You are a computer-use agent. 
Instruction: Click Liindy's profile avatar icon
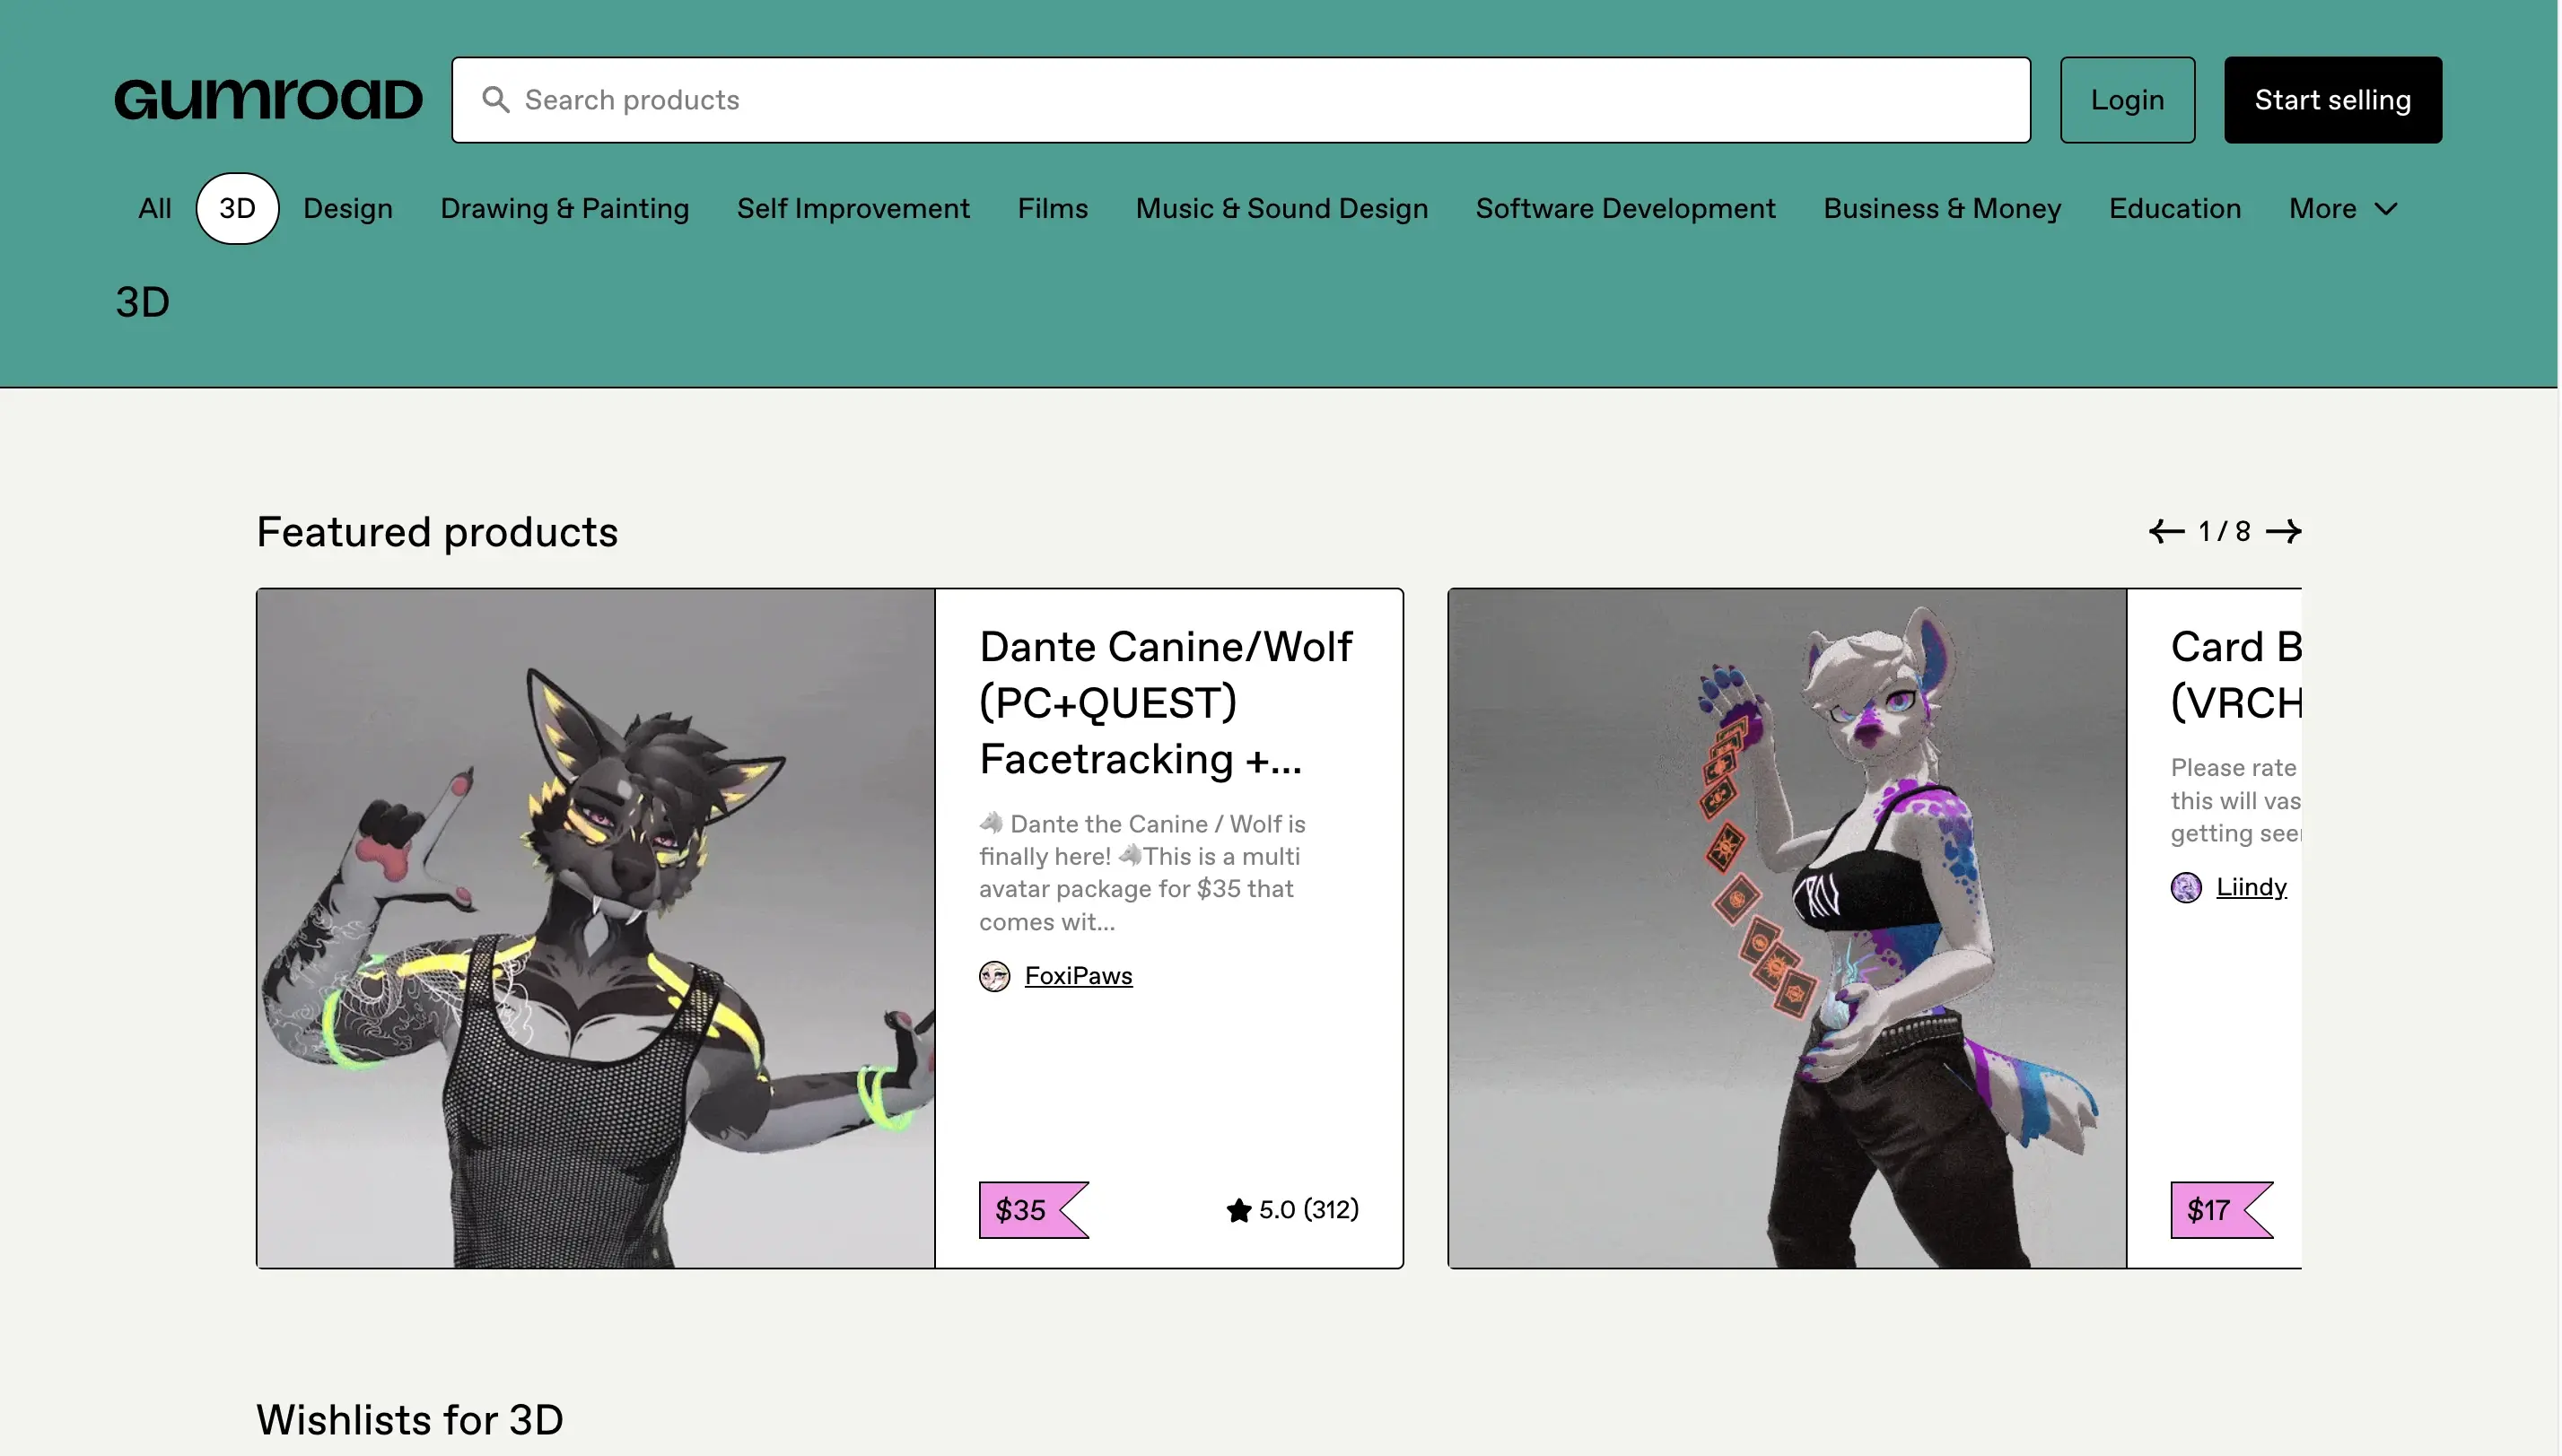2185,887
